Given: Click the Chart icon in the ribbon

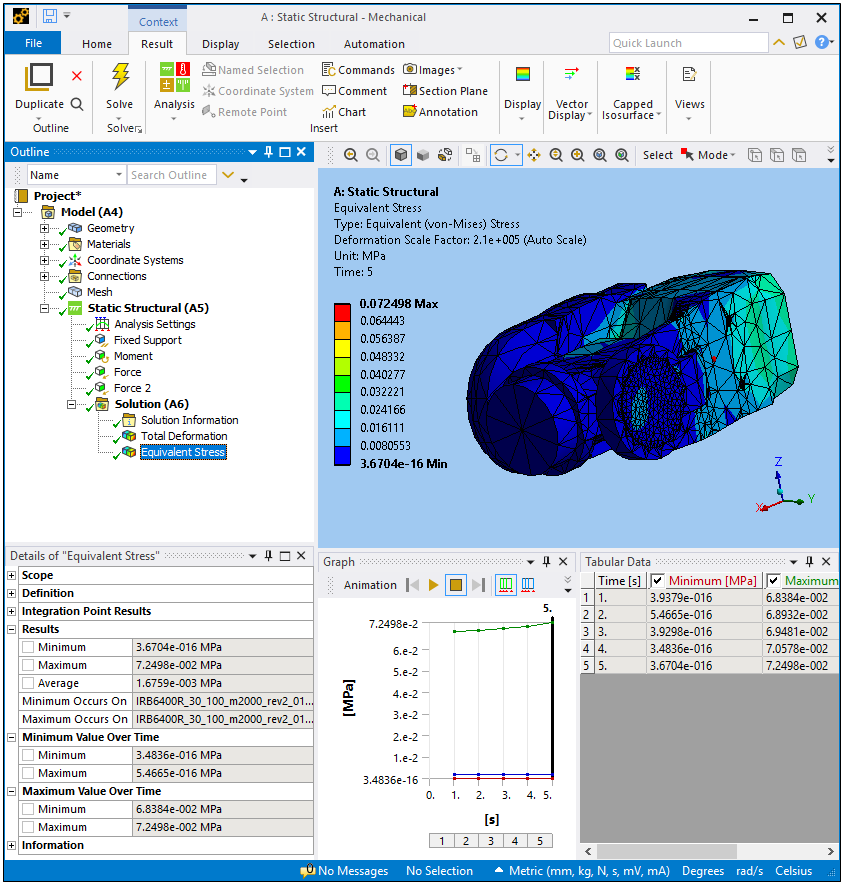Looking at the screenshot, I should click(343, 112).
